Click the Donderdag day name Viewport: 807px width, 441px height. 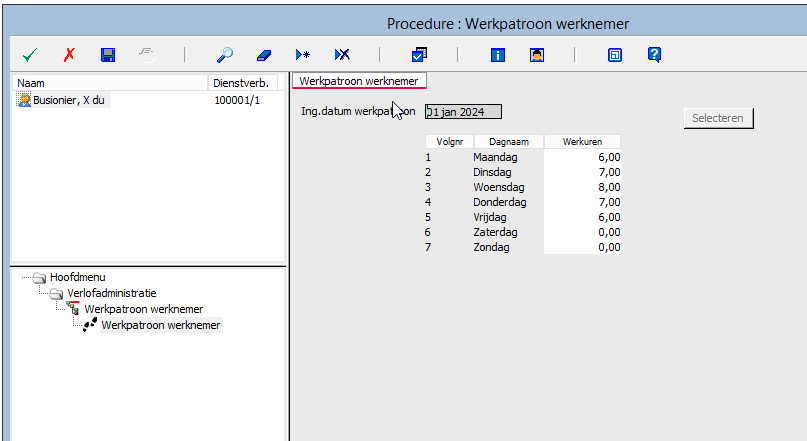pyautogui.click(x=500, y=202)
